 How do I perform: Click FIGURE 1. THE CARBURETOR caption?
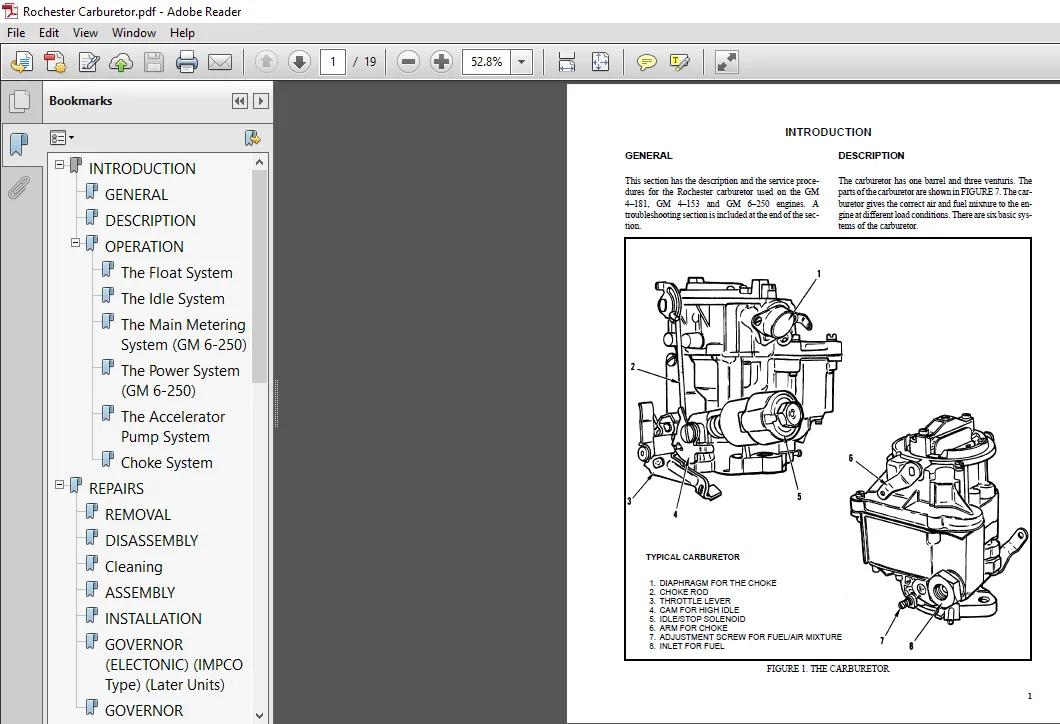[827, 669]
